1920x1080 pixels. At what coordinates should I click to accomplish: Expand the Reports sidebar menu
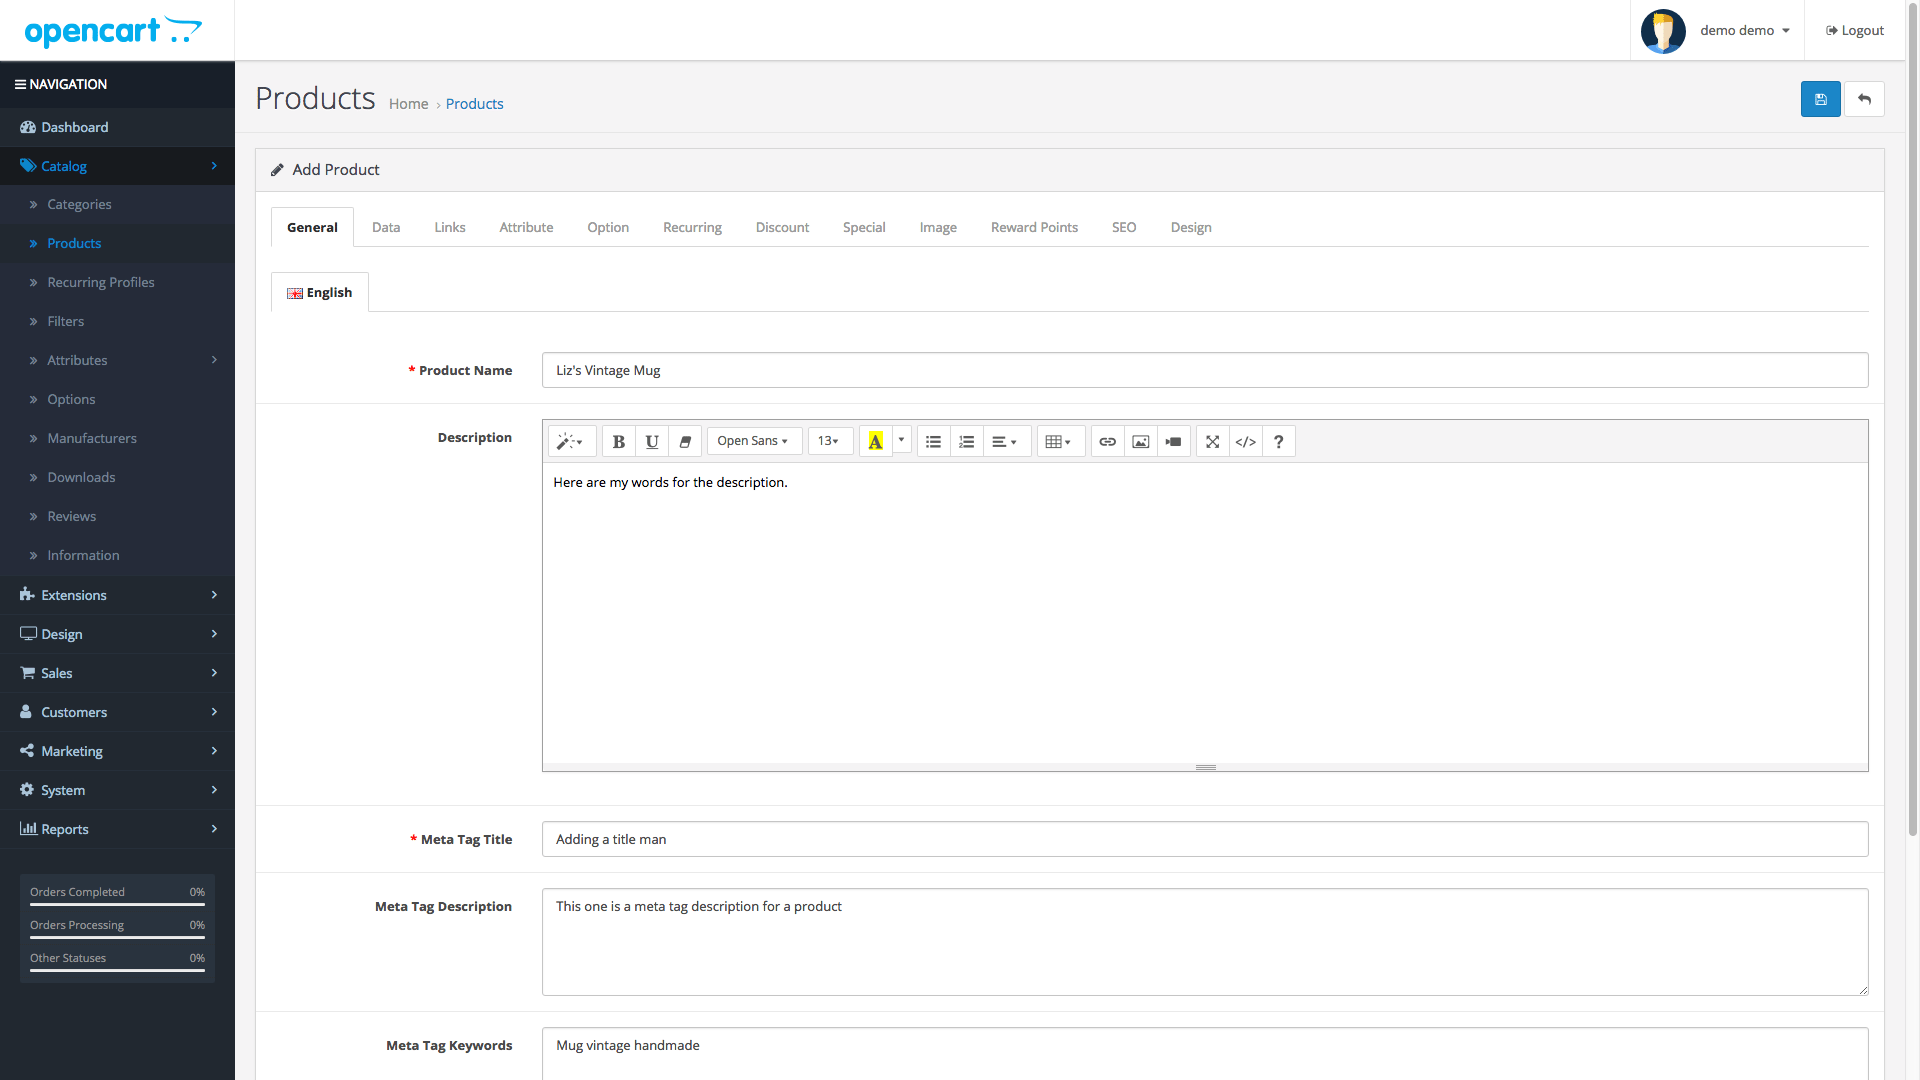117,829
